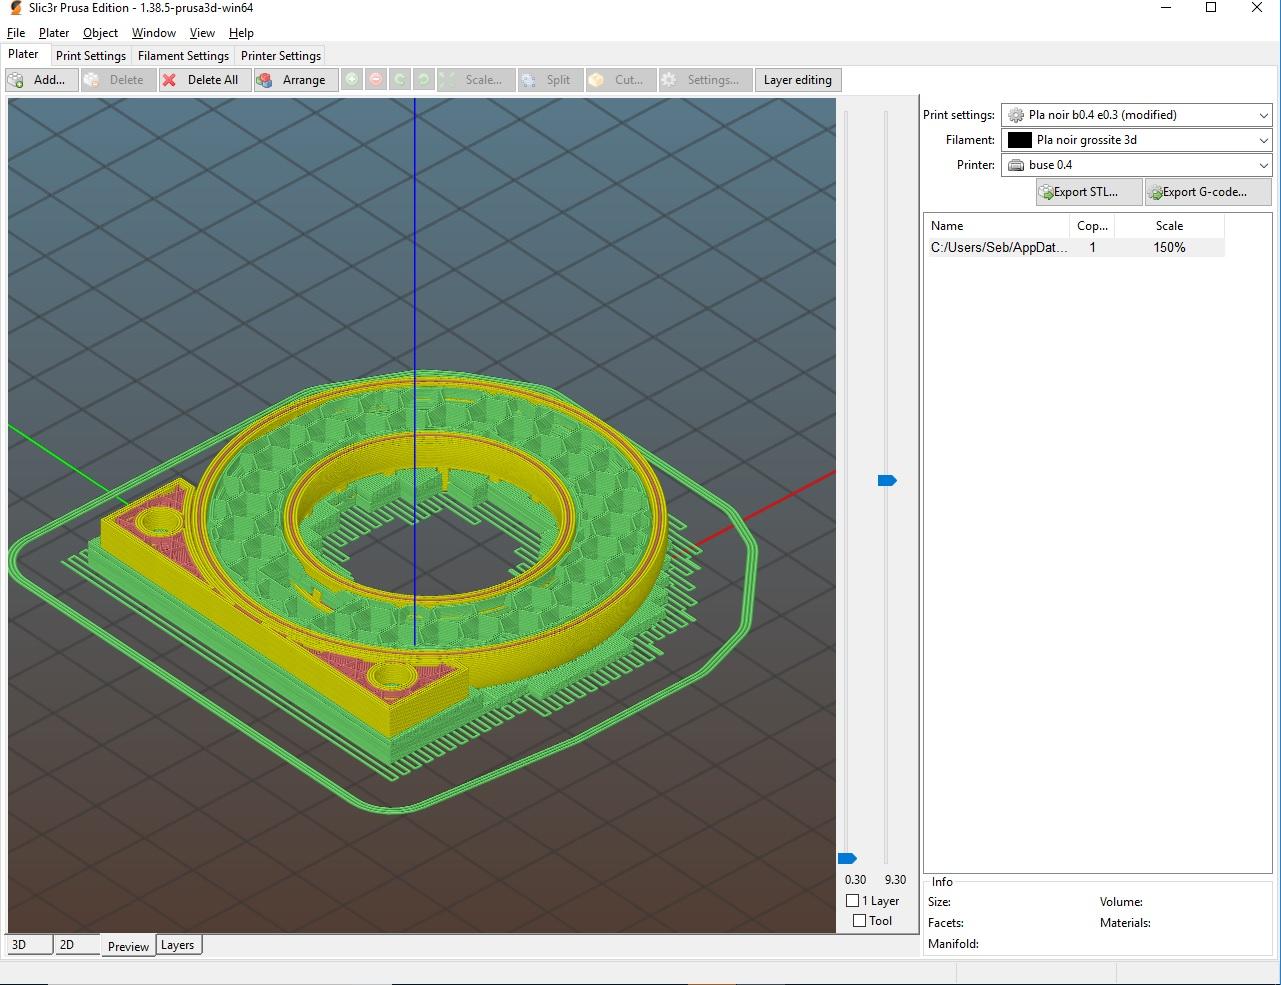Click the Arrange objects icon
Viewport: 1281px width, 985px height.
266,80
